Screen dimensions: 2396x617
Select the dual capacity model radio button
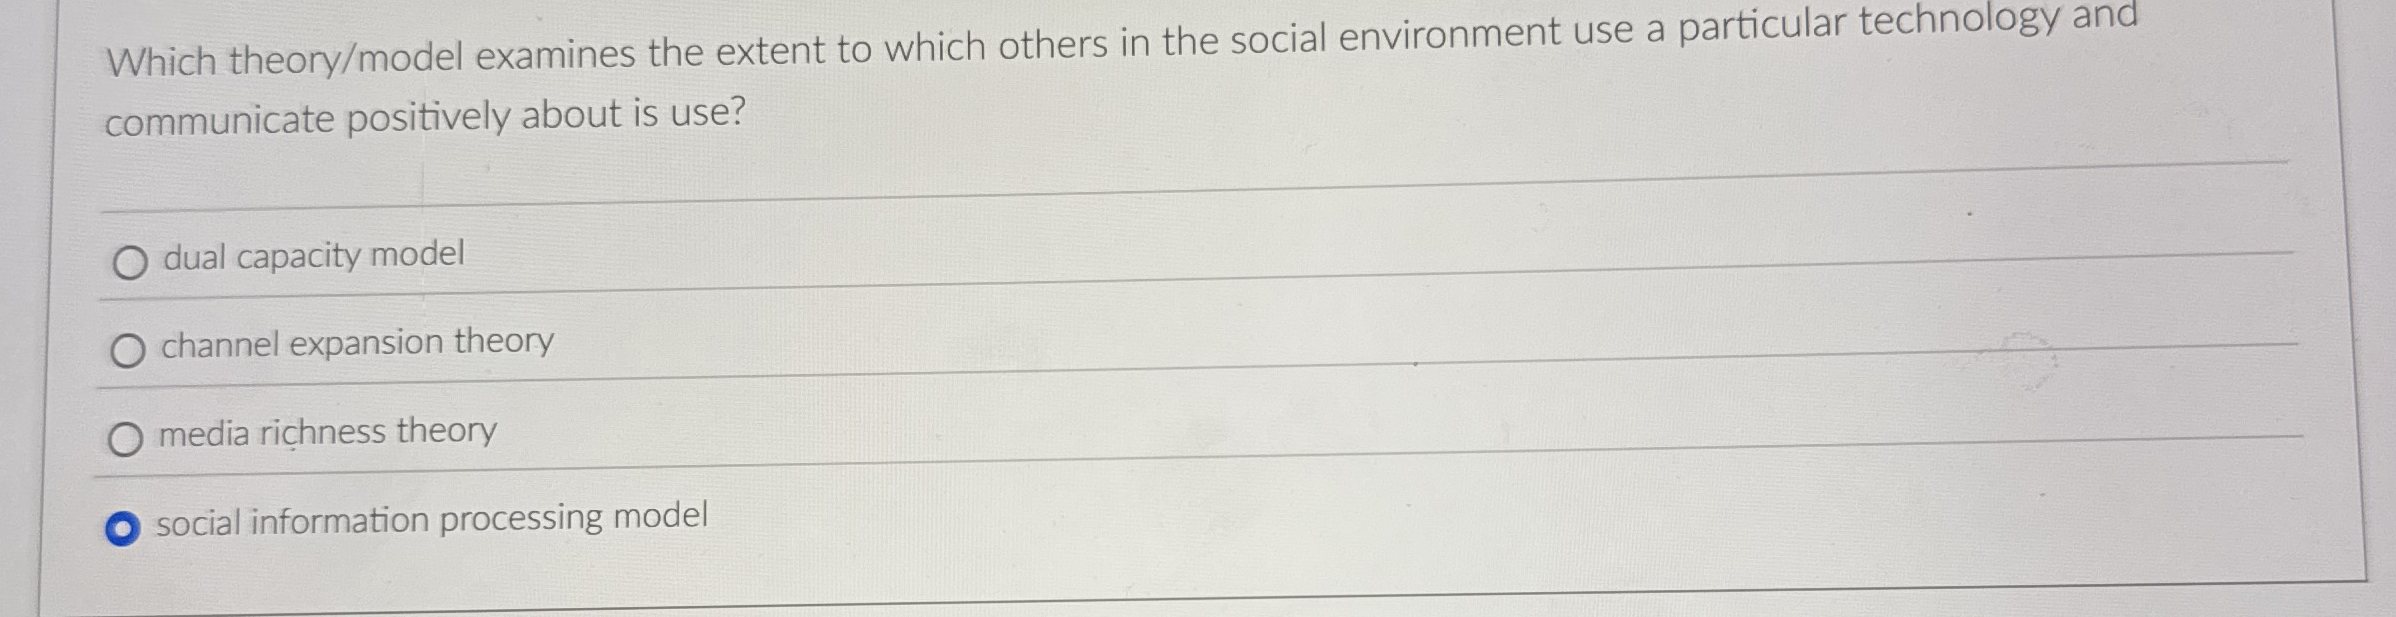(x=129, y=263)
